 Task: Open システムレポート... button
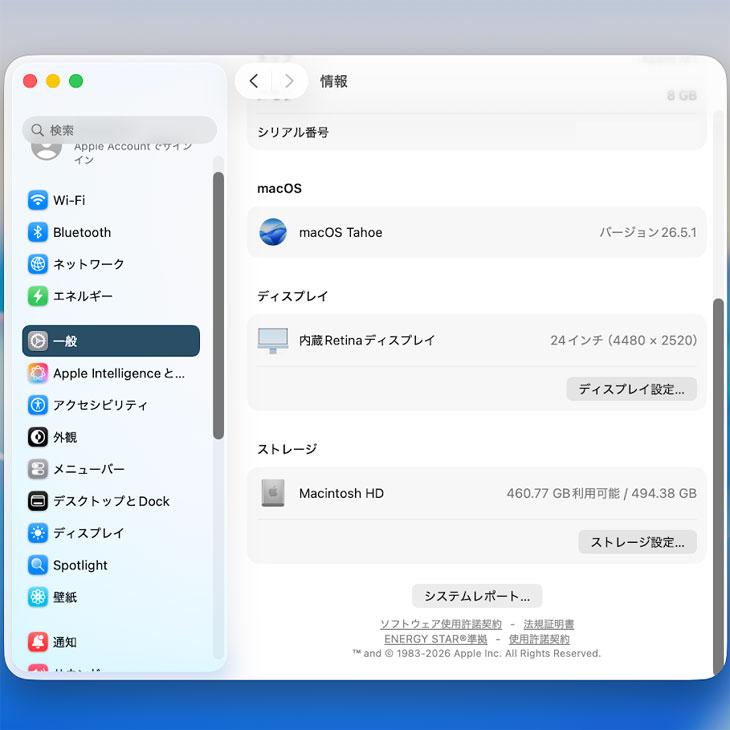pyautogui.click(x=477, y=596)
